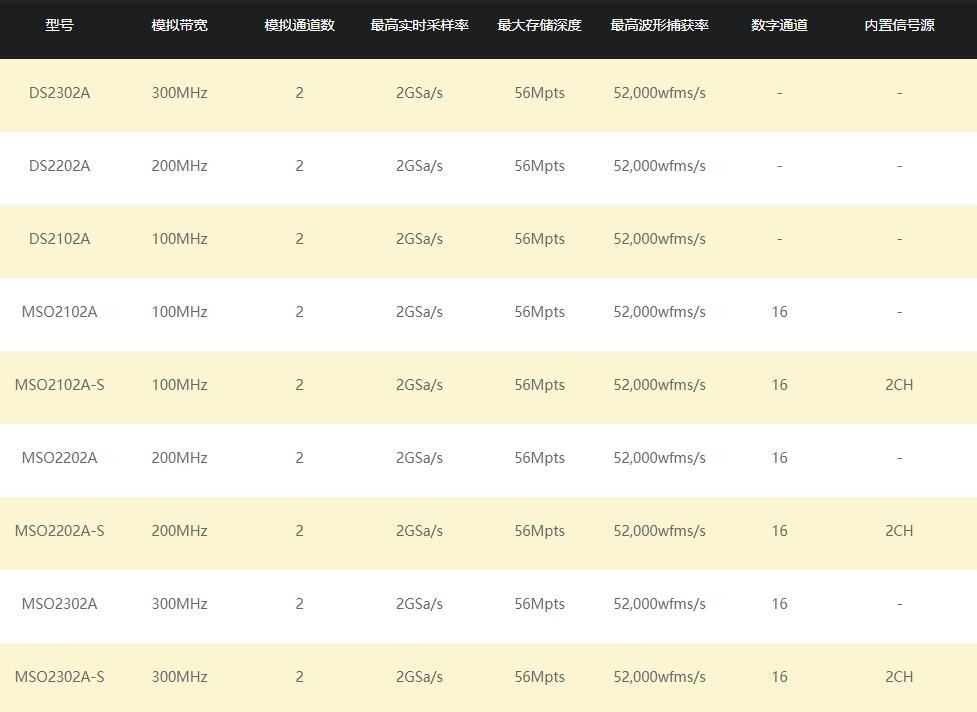Viewport: 977px width, 712px height.
Task: Select the MSO2302A model name
Action: pos(59,604)
